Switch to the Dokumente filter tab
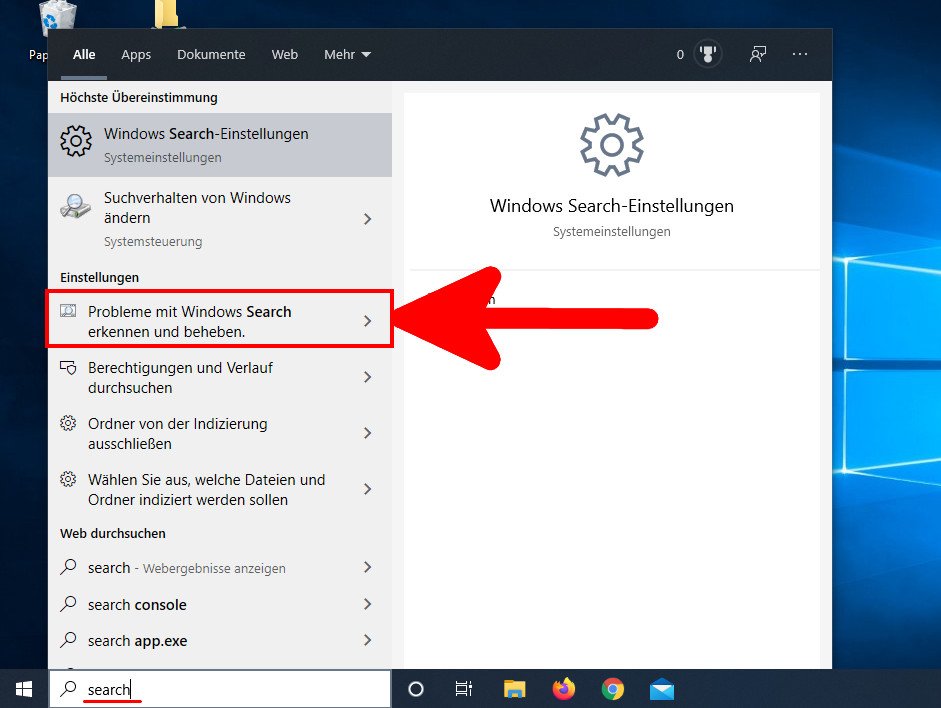 click(211, 54)
